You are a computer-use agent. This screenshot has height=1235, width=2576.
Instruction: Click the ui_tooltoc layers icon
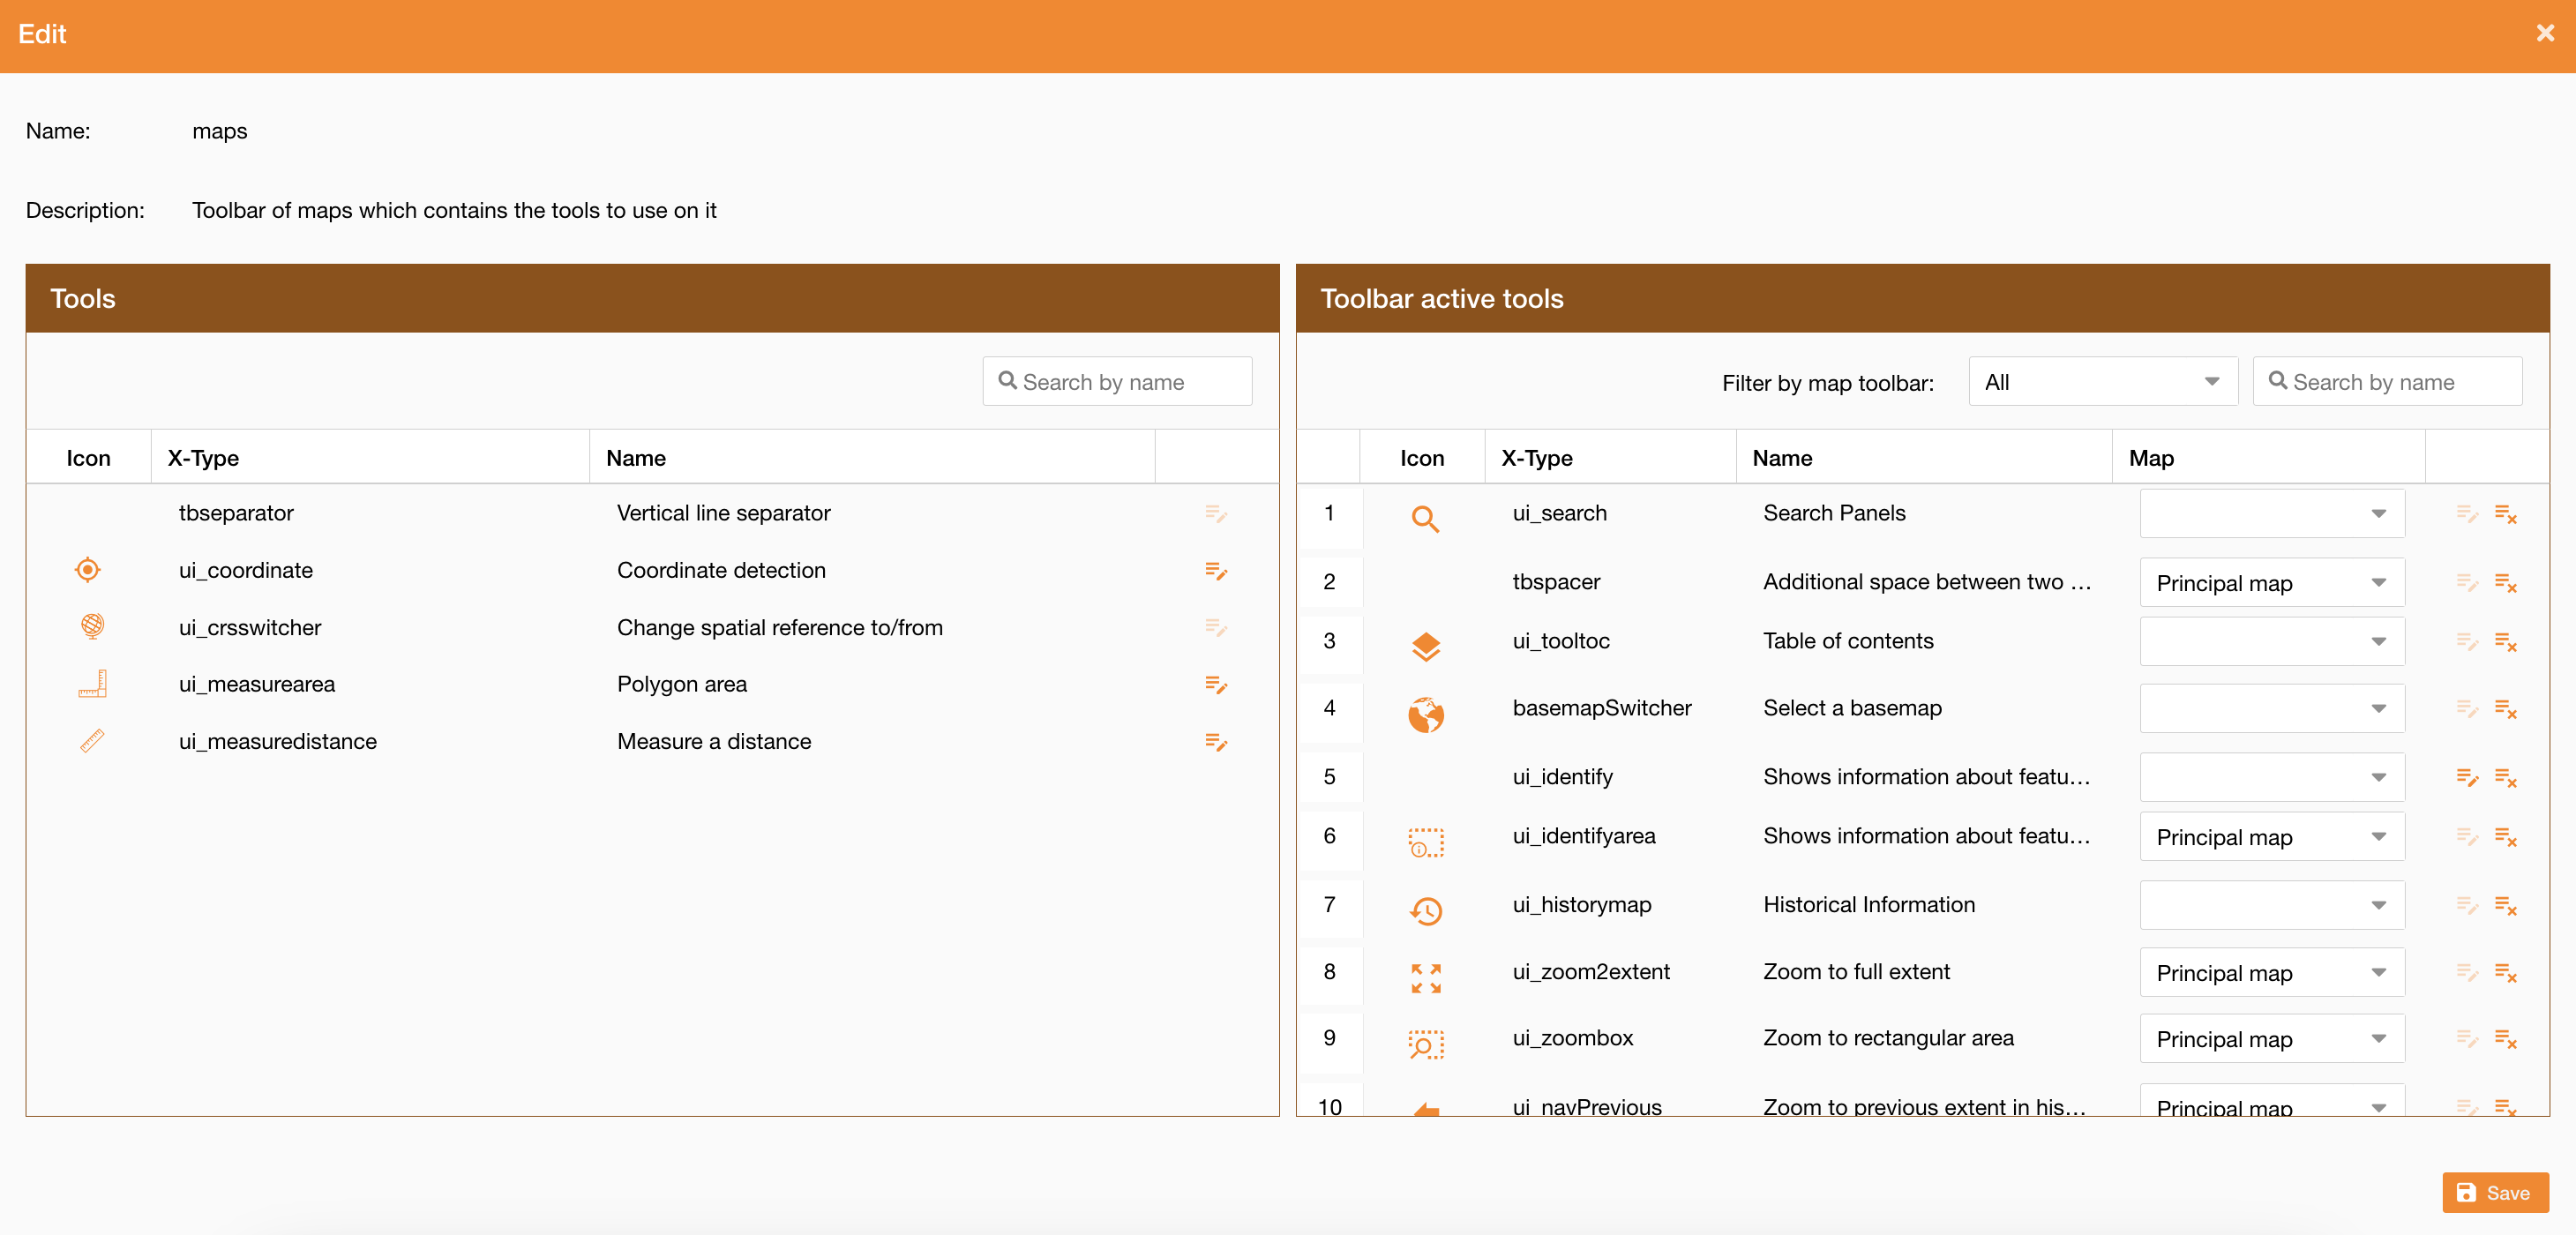(1426, 647)
